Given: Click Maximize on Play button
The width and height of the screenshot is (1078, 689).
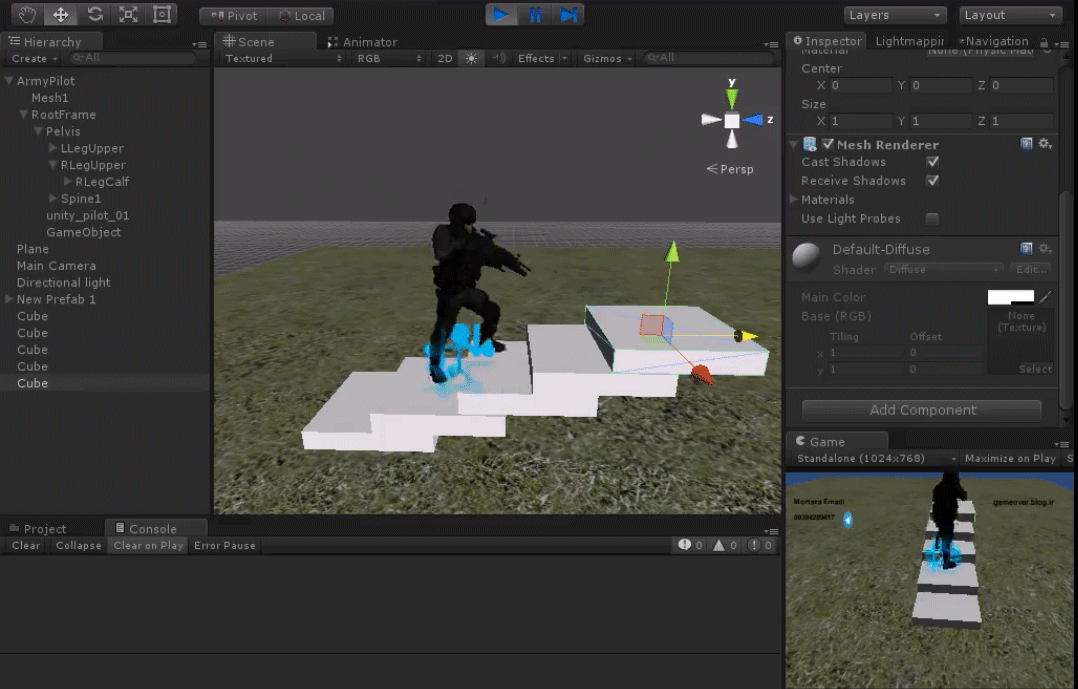Looking at the screenshot, I should (1010, 459).
